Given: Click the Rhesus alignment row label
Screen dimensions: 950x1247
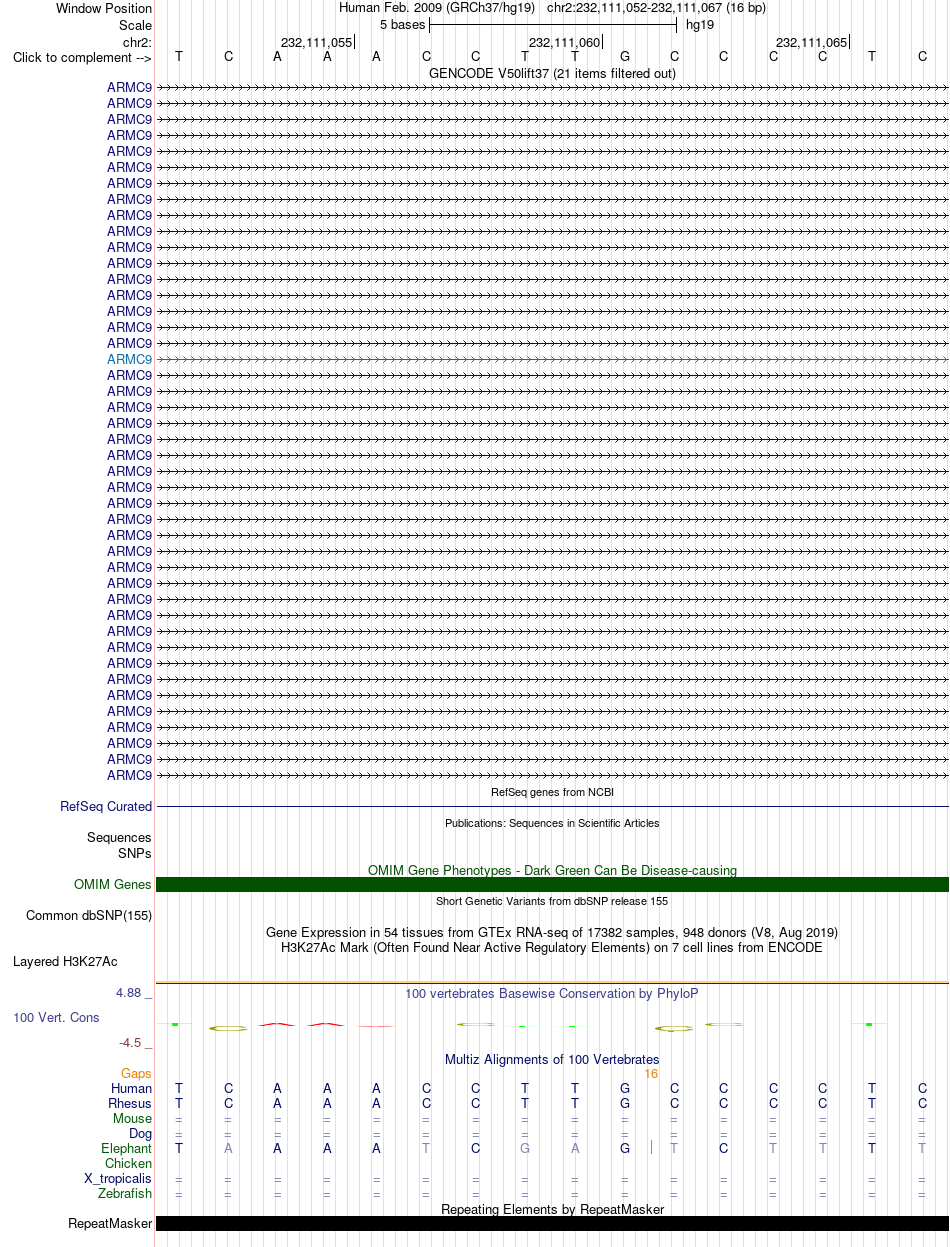Looking at the screenshot, I should click(130, 1103).
